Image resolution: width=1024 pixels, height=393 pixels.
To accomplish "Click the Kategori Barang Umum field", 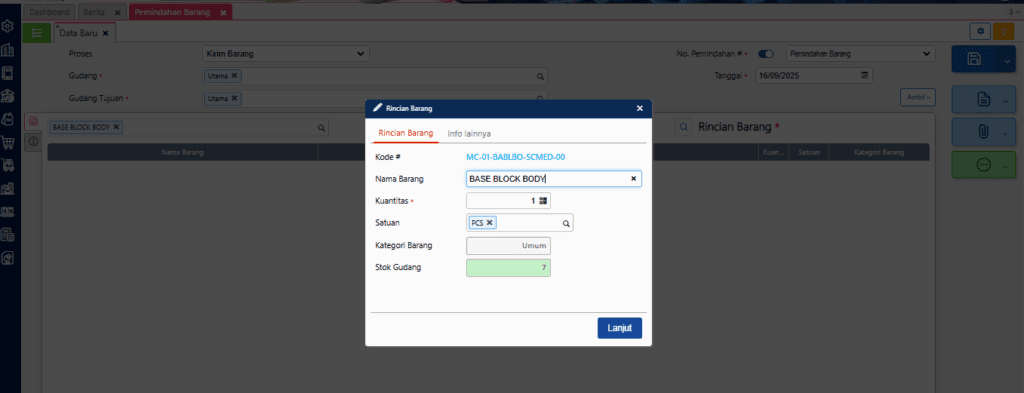I will (x=508, y=246).
